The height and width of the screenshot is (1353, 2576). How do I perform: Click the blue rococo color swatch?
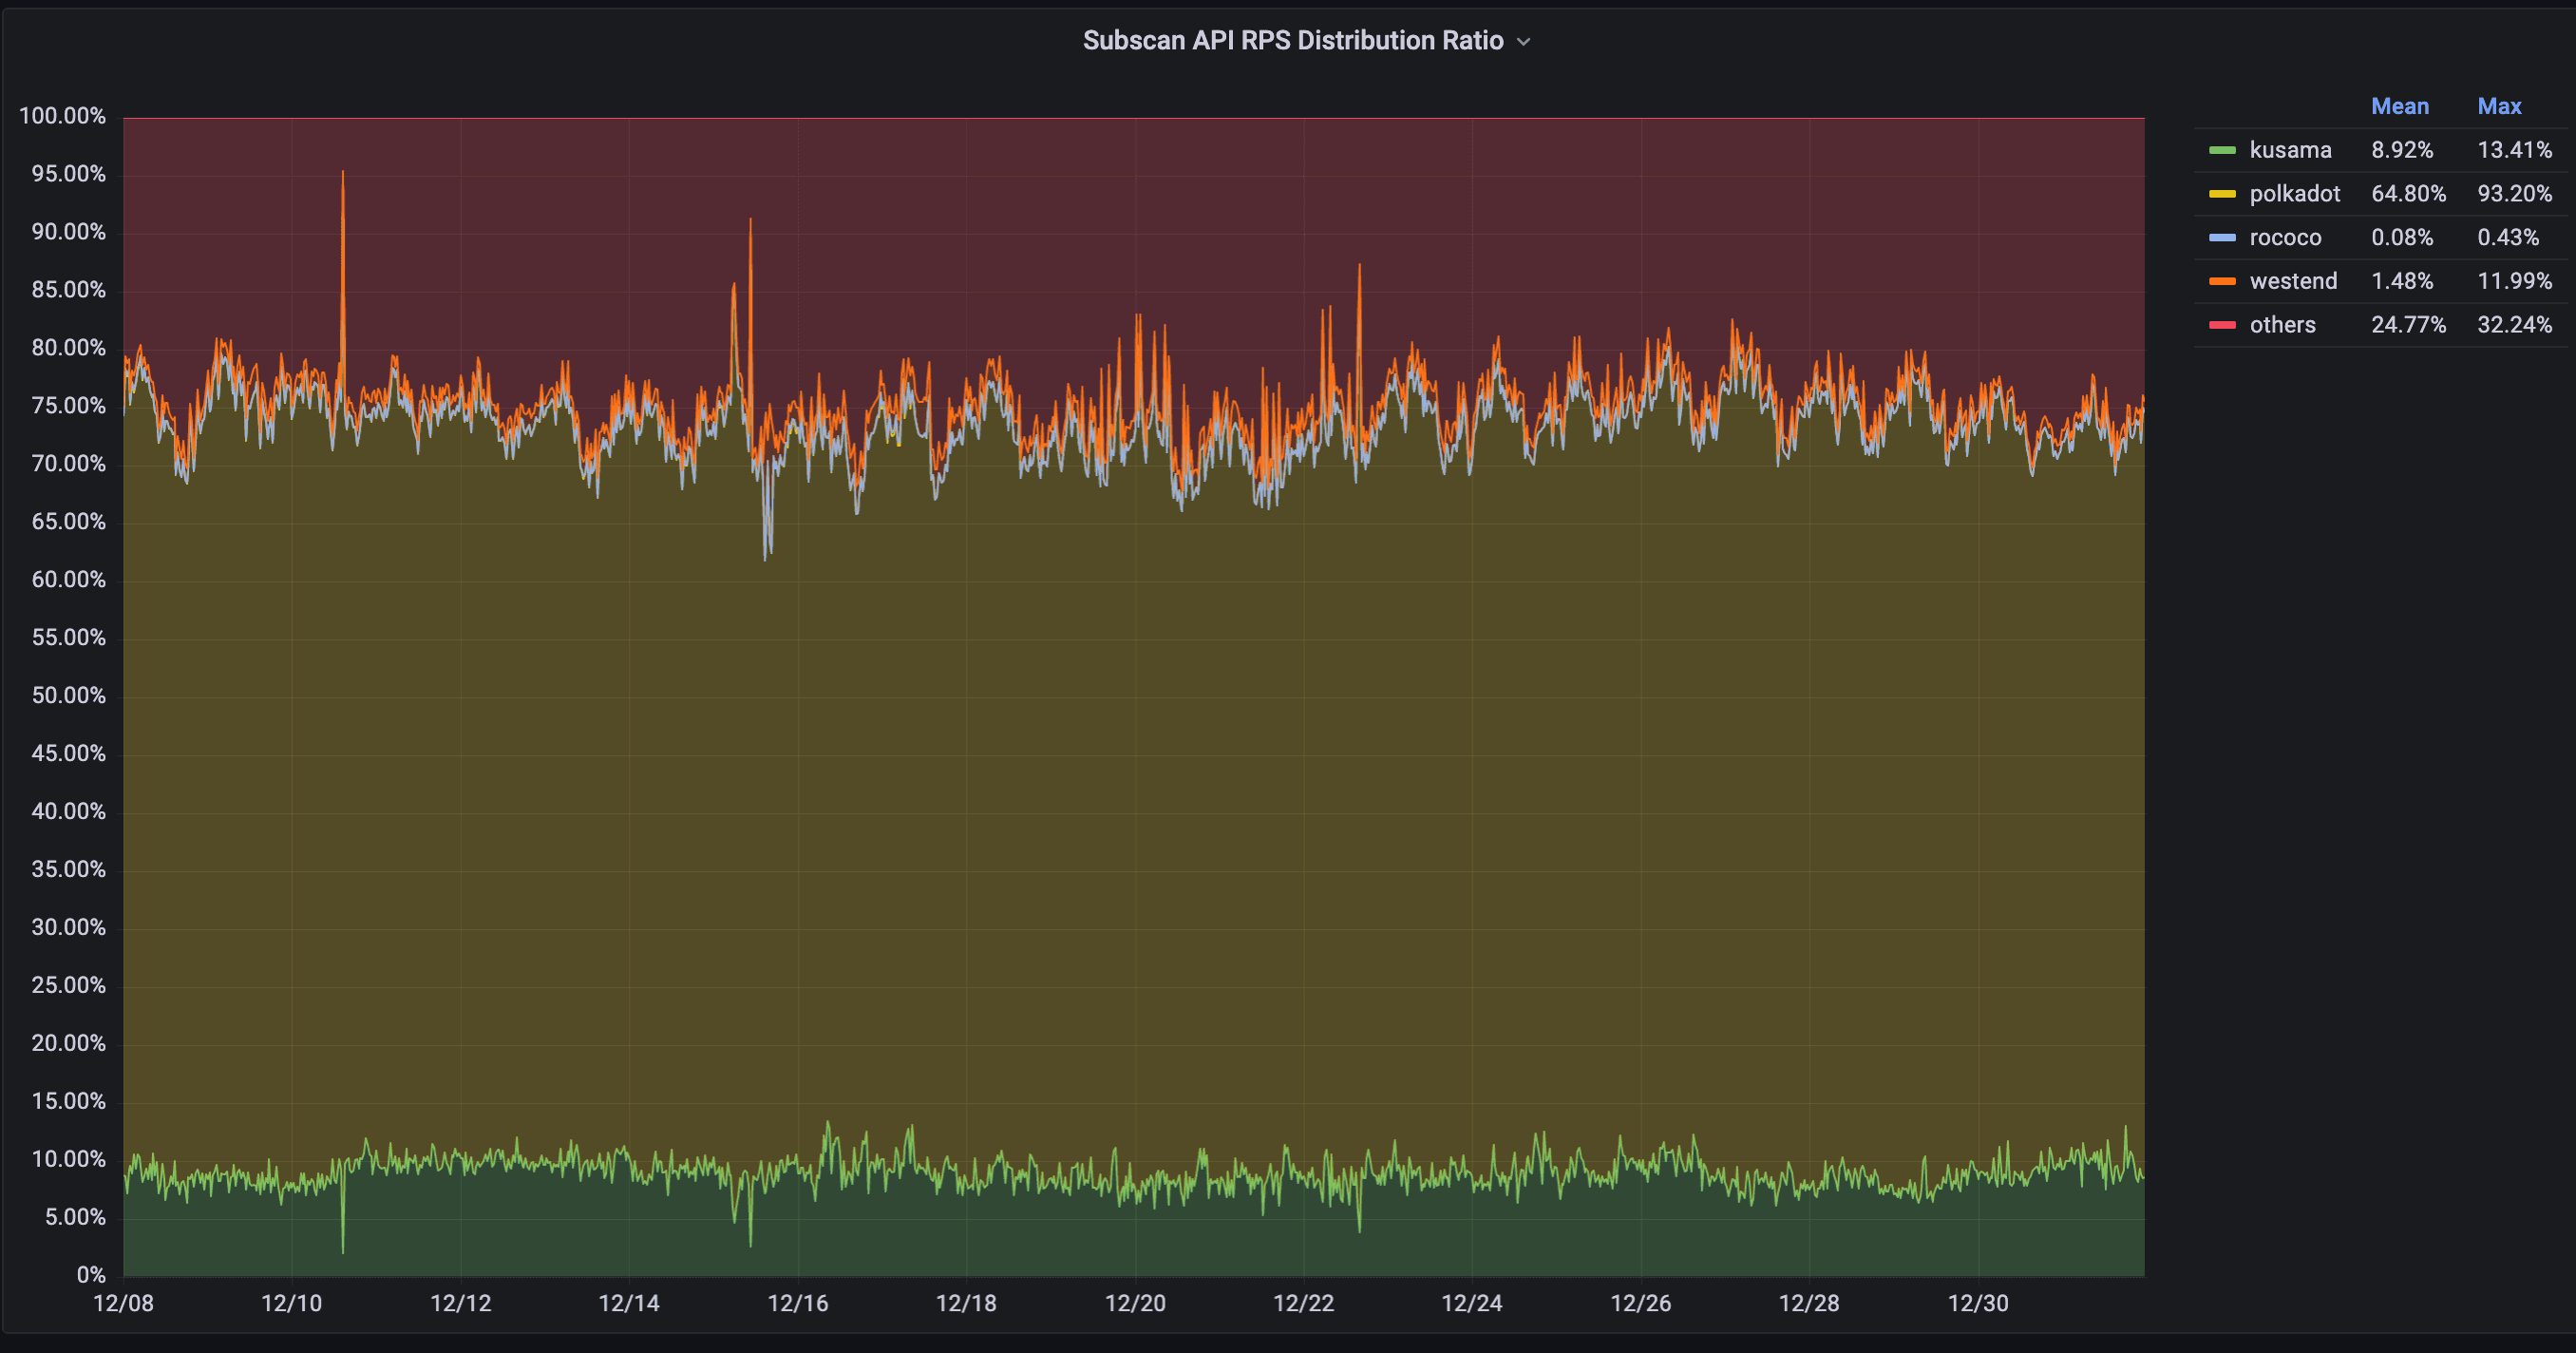[x=2221, y=238]
